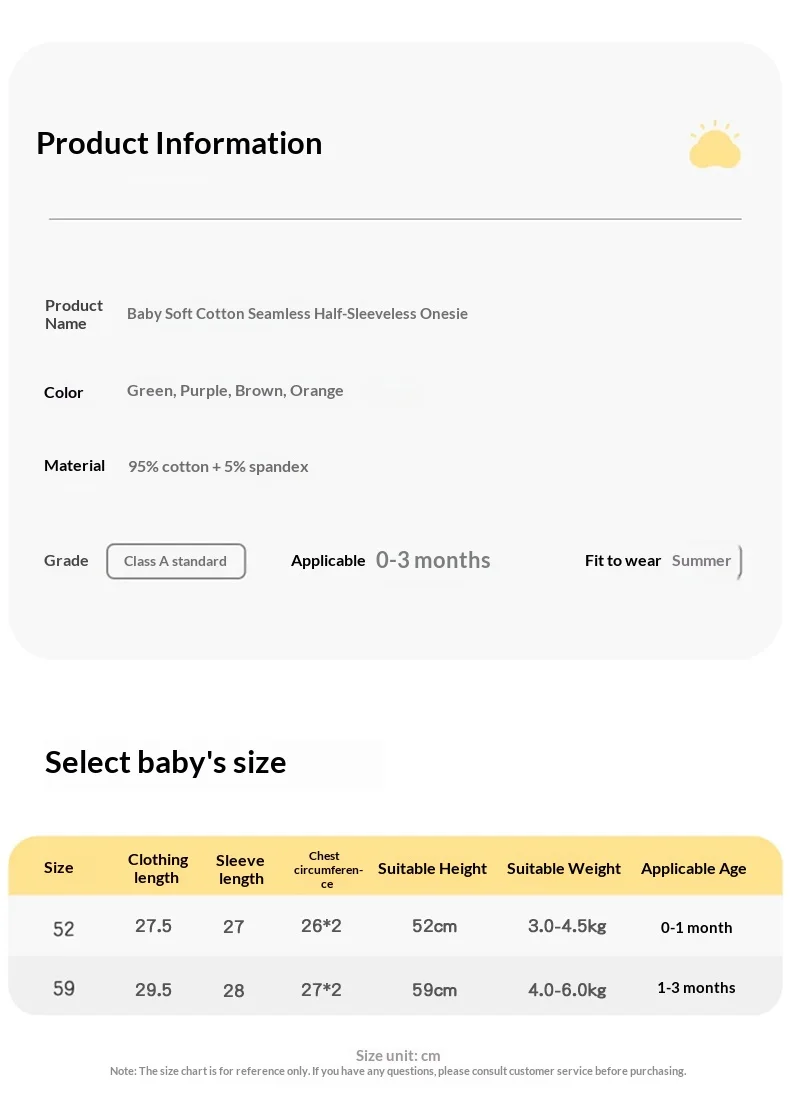Viewport: 790px width, 1099px height.
Task: Select size 52 row cell
Action: (64, 929)
